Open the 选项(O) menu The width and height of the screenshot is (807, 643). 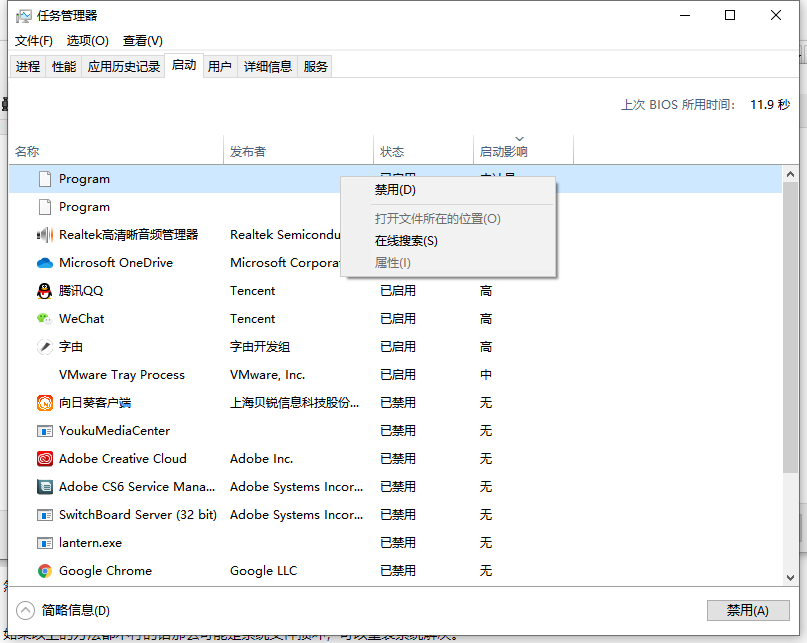point(87,41)
